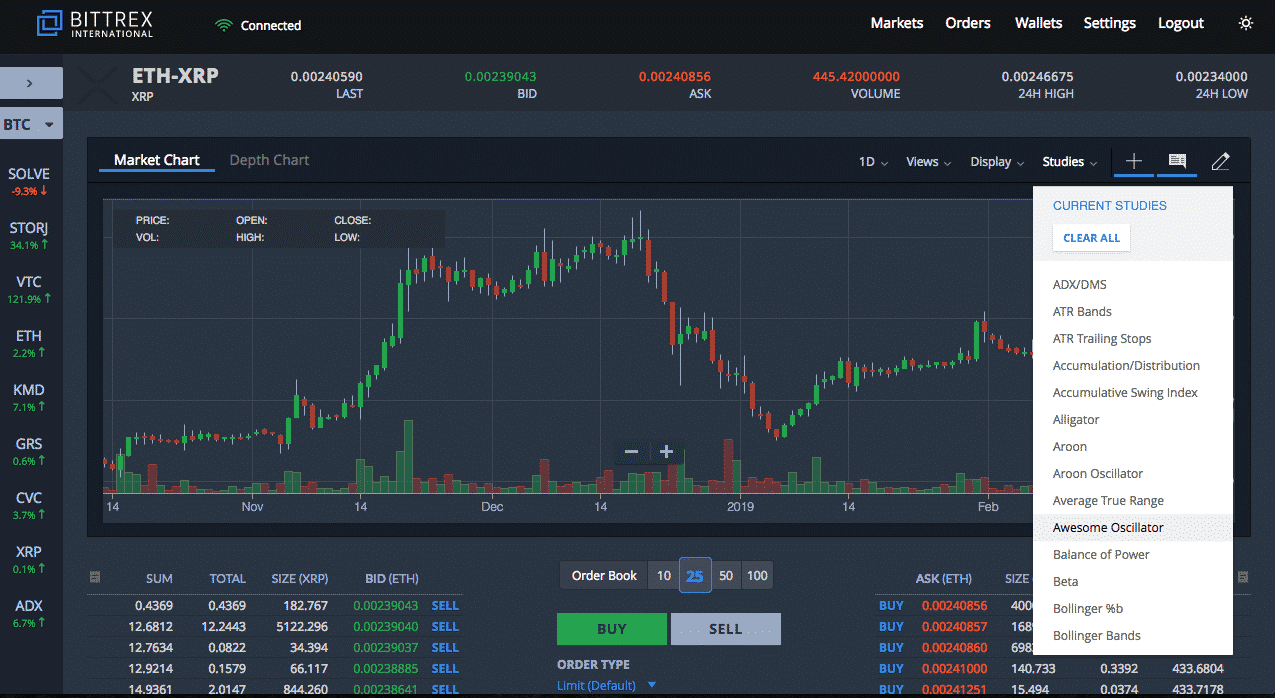Set order book depth to 10
The height and width of the screenshot is (698, 1275).
click(x=664, y=576)
